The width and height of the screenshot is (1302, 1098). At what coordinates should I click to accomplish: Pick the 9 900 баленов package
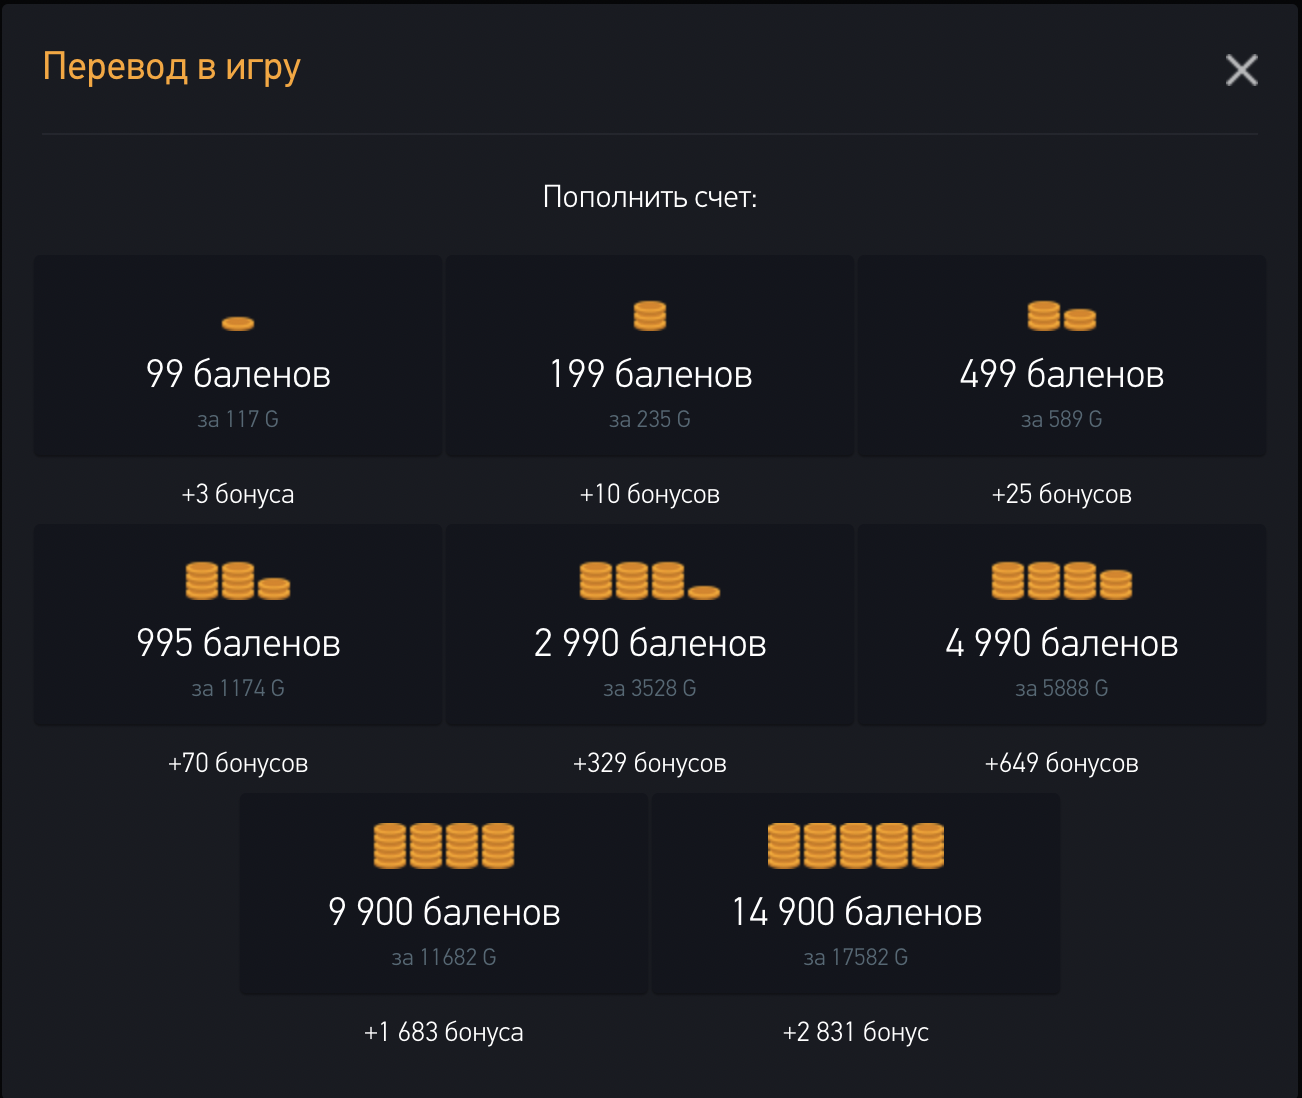point(444,912)
